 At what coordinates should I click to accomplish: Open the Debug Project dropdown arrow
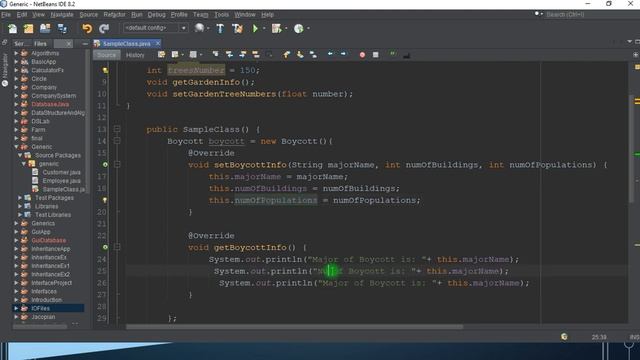click(x=286, y=29)
